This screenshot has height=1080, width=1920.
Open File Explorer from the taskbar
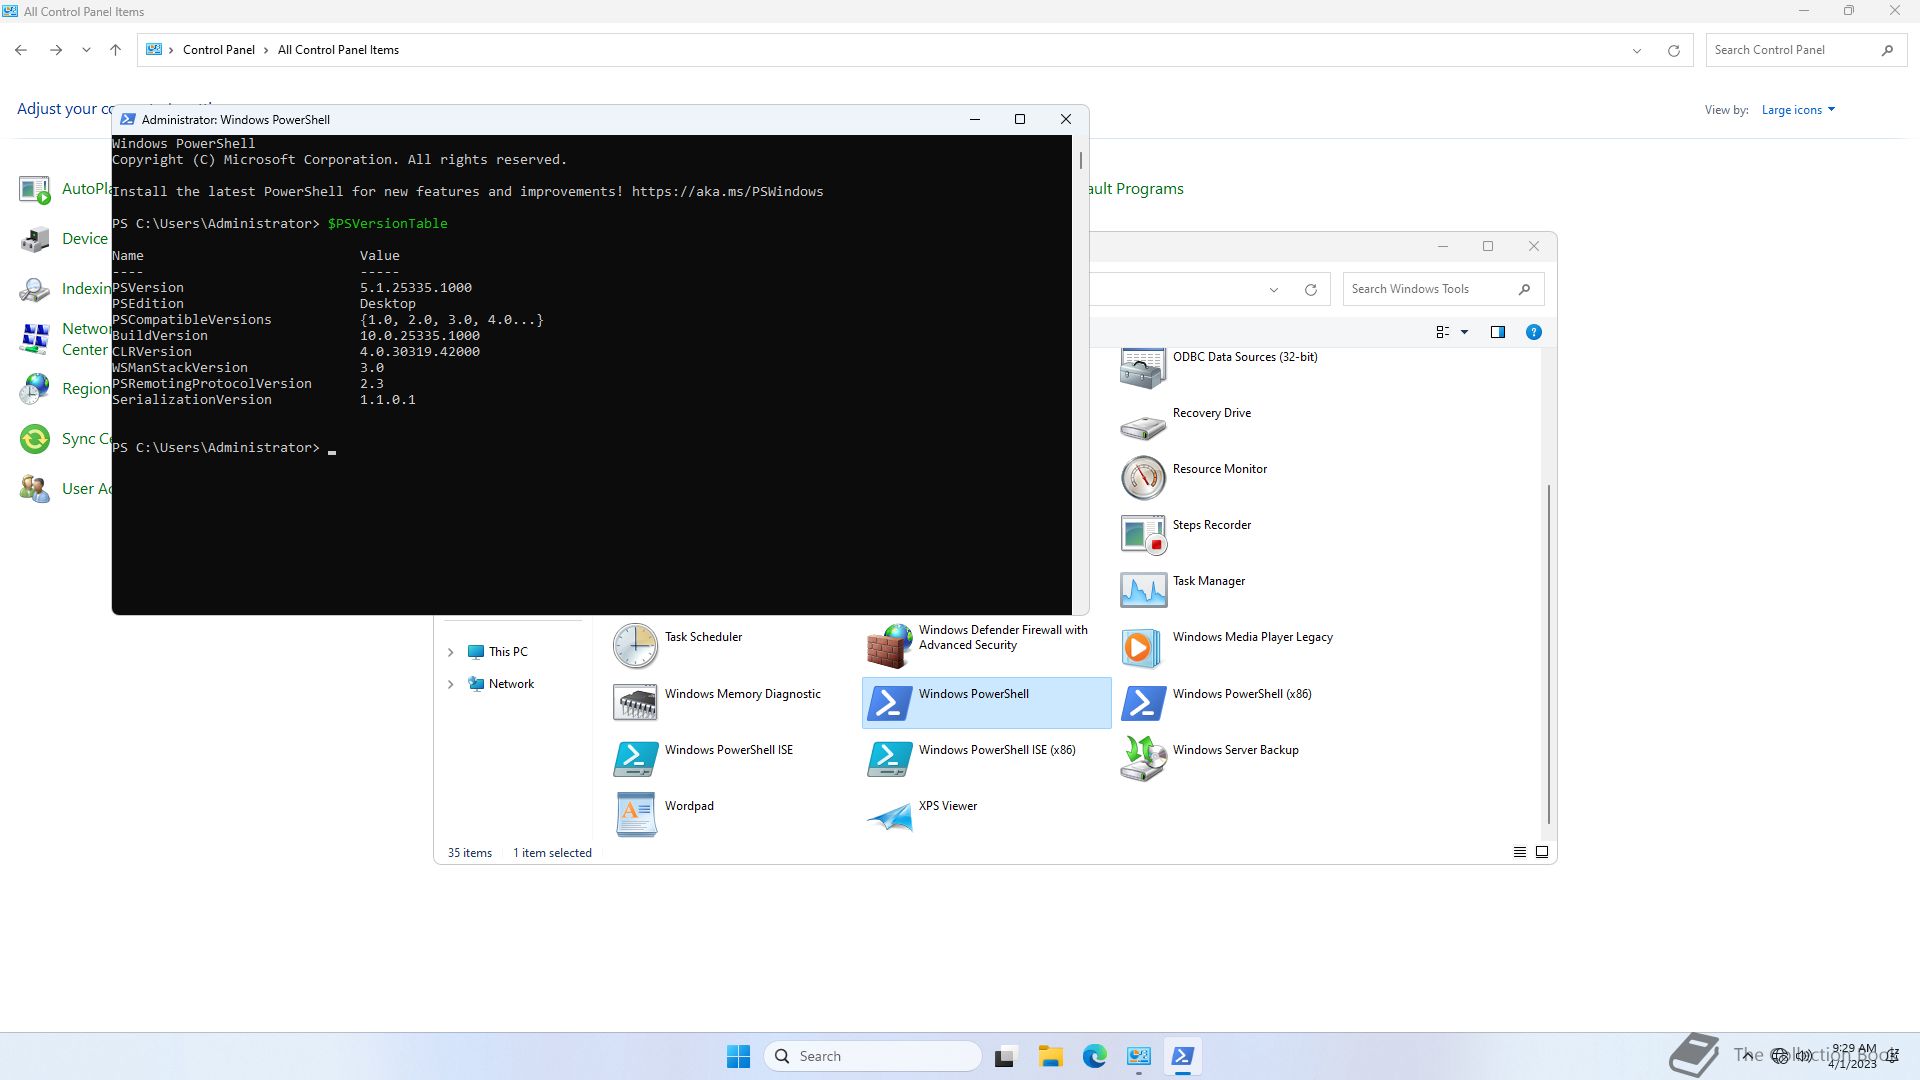(x=1050, y=1056)
